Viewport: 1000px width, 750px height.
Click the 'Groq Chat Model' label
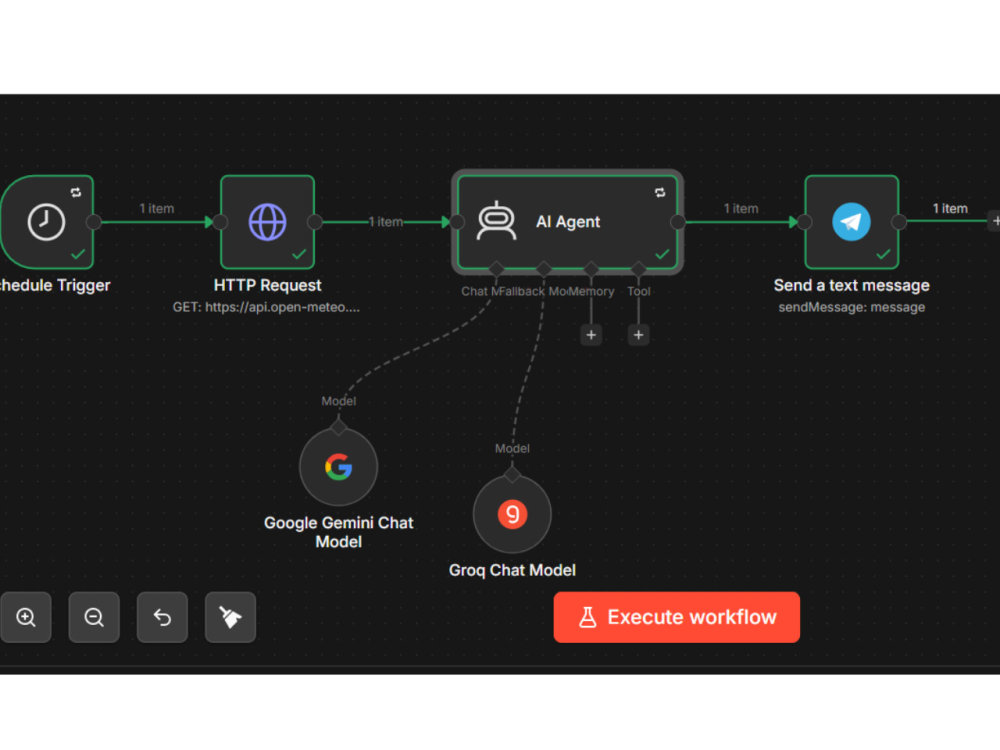point(512,570)
